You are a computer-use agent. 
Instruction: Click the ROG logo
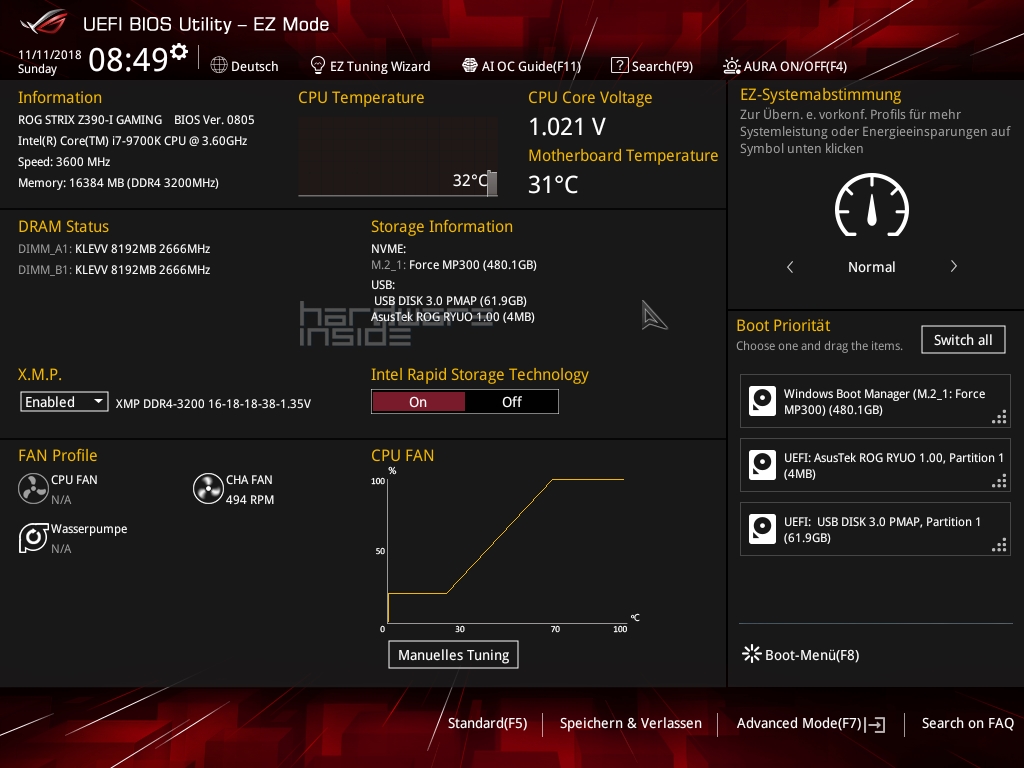click(x=44, y=22)
